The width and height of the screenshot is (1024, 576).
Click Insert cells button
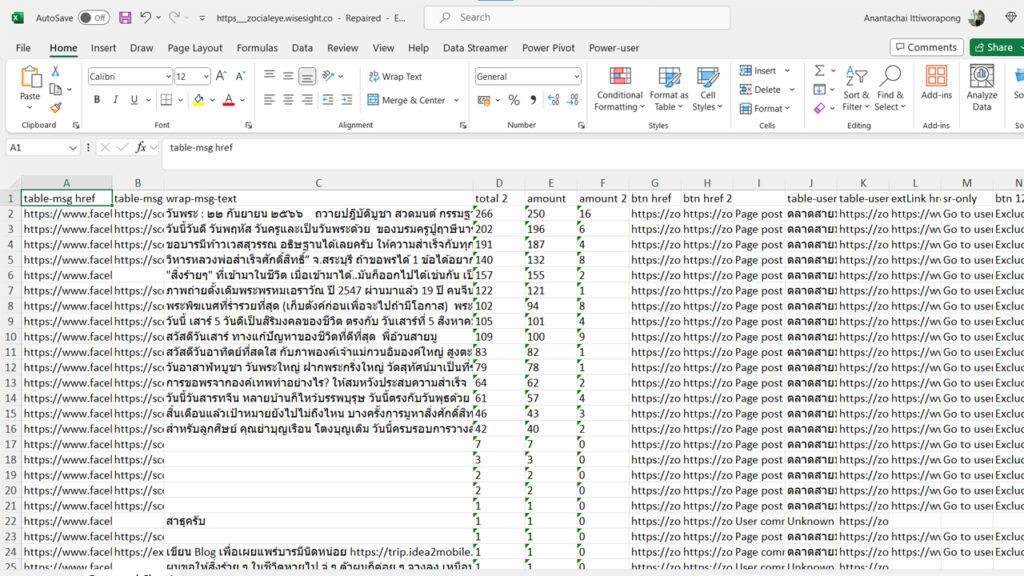pyautogui.click(x=758, y=71)
